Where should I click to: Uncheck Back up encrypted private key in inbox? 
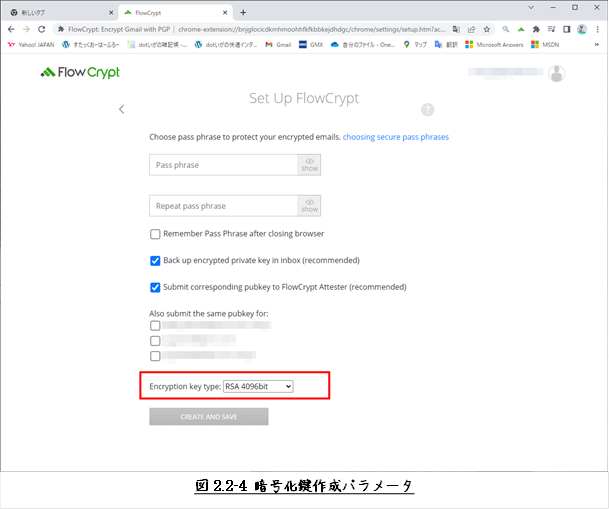pyautogui.click(x=155, y=261)
